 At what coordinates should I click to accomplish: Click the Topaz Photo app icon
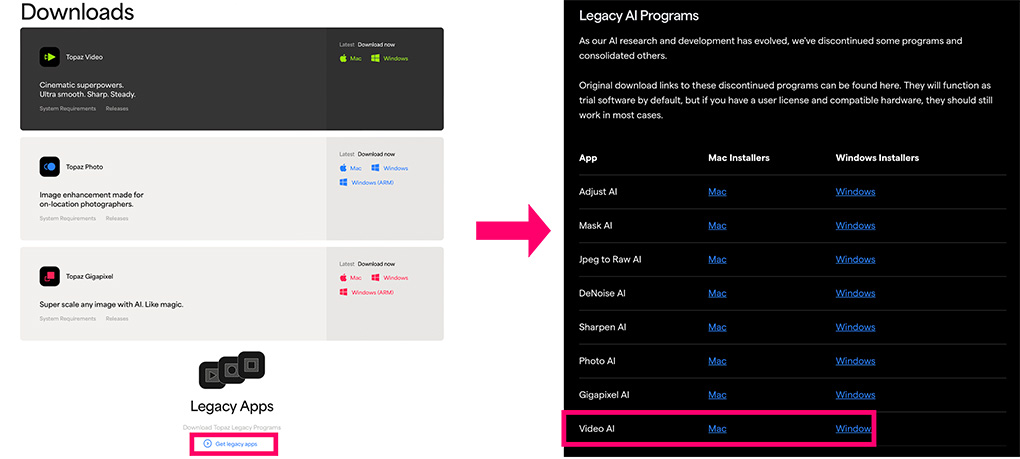point(50,167)
